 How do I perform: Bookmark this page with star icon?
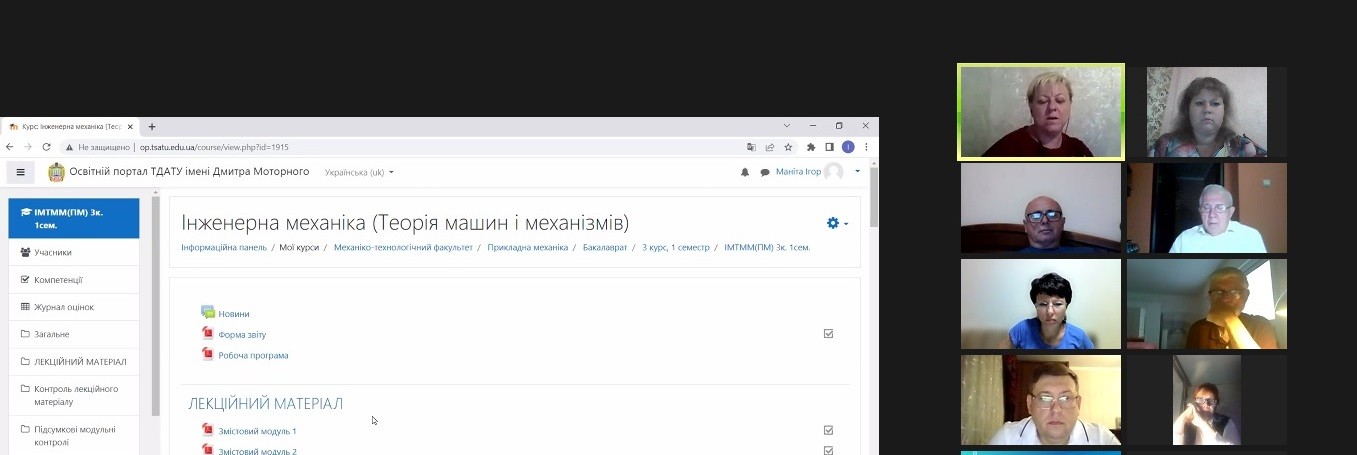(788, 147)
